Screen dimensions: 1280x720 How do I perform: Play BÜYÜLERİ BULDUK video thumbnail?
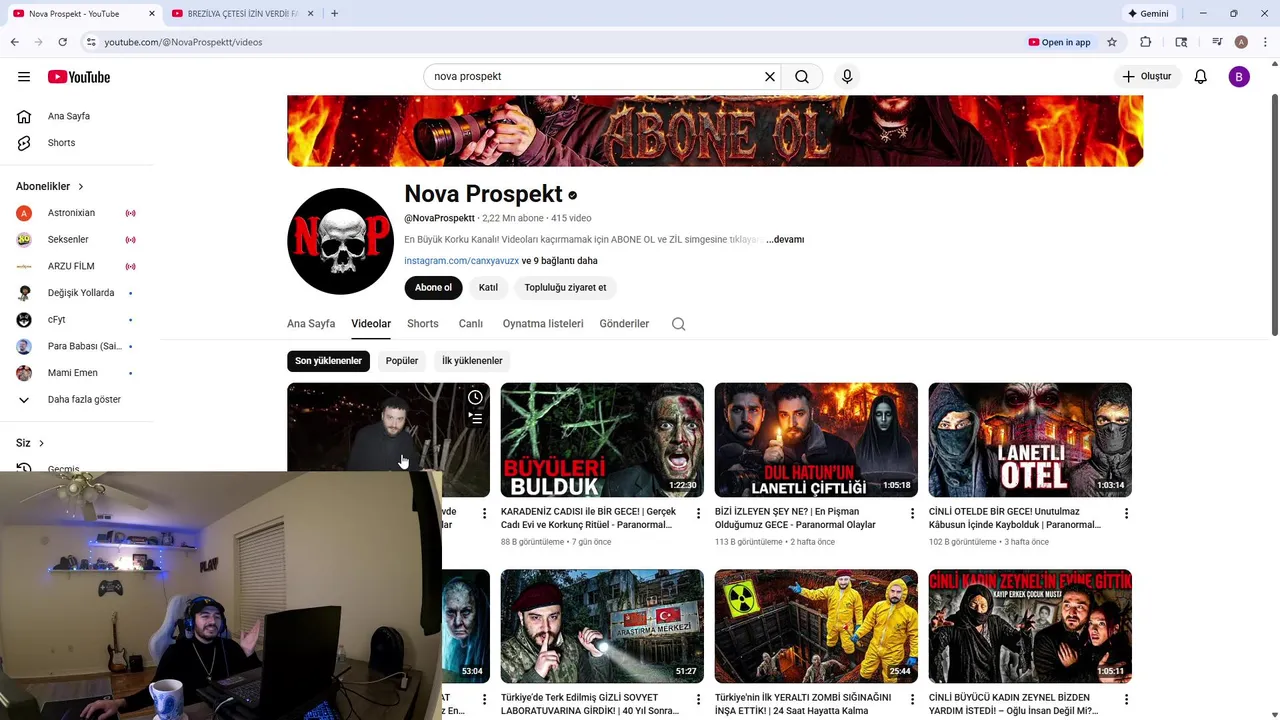(x=602, y=440)
